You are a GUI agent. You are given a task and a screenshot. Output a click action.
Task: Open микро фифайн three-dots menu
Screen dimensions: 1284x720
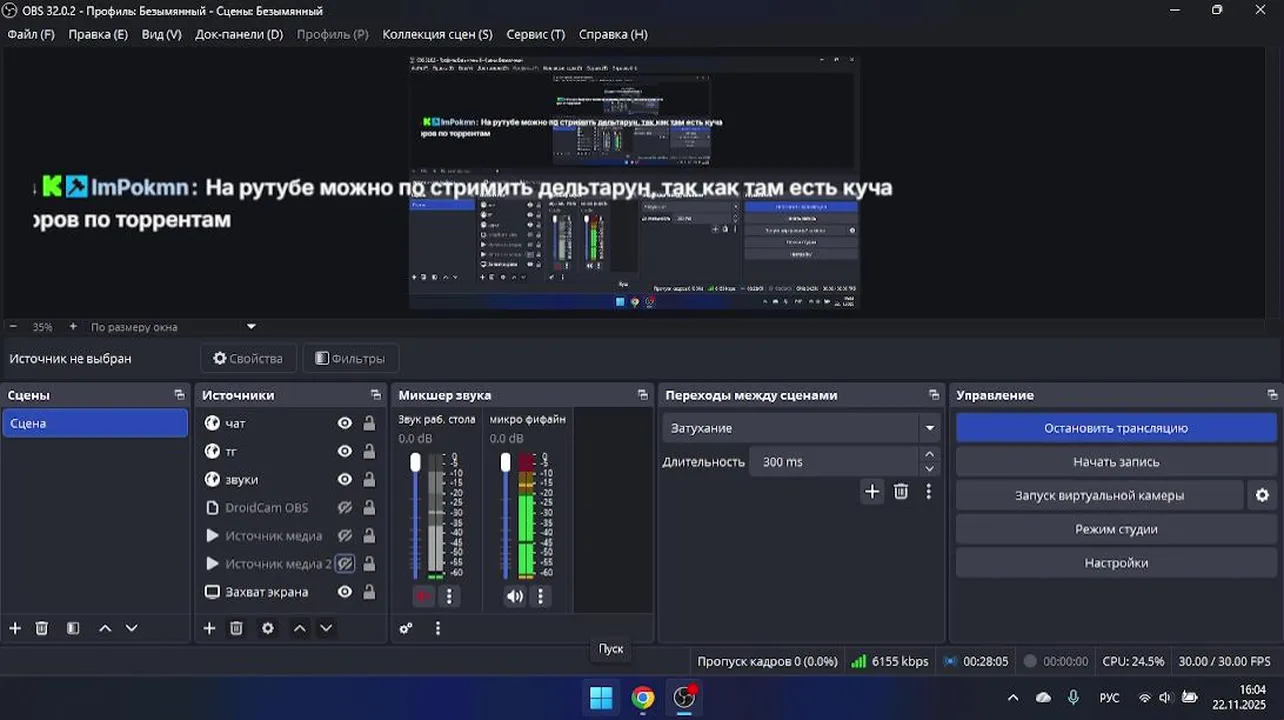540,596
